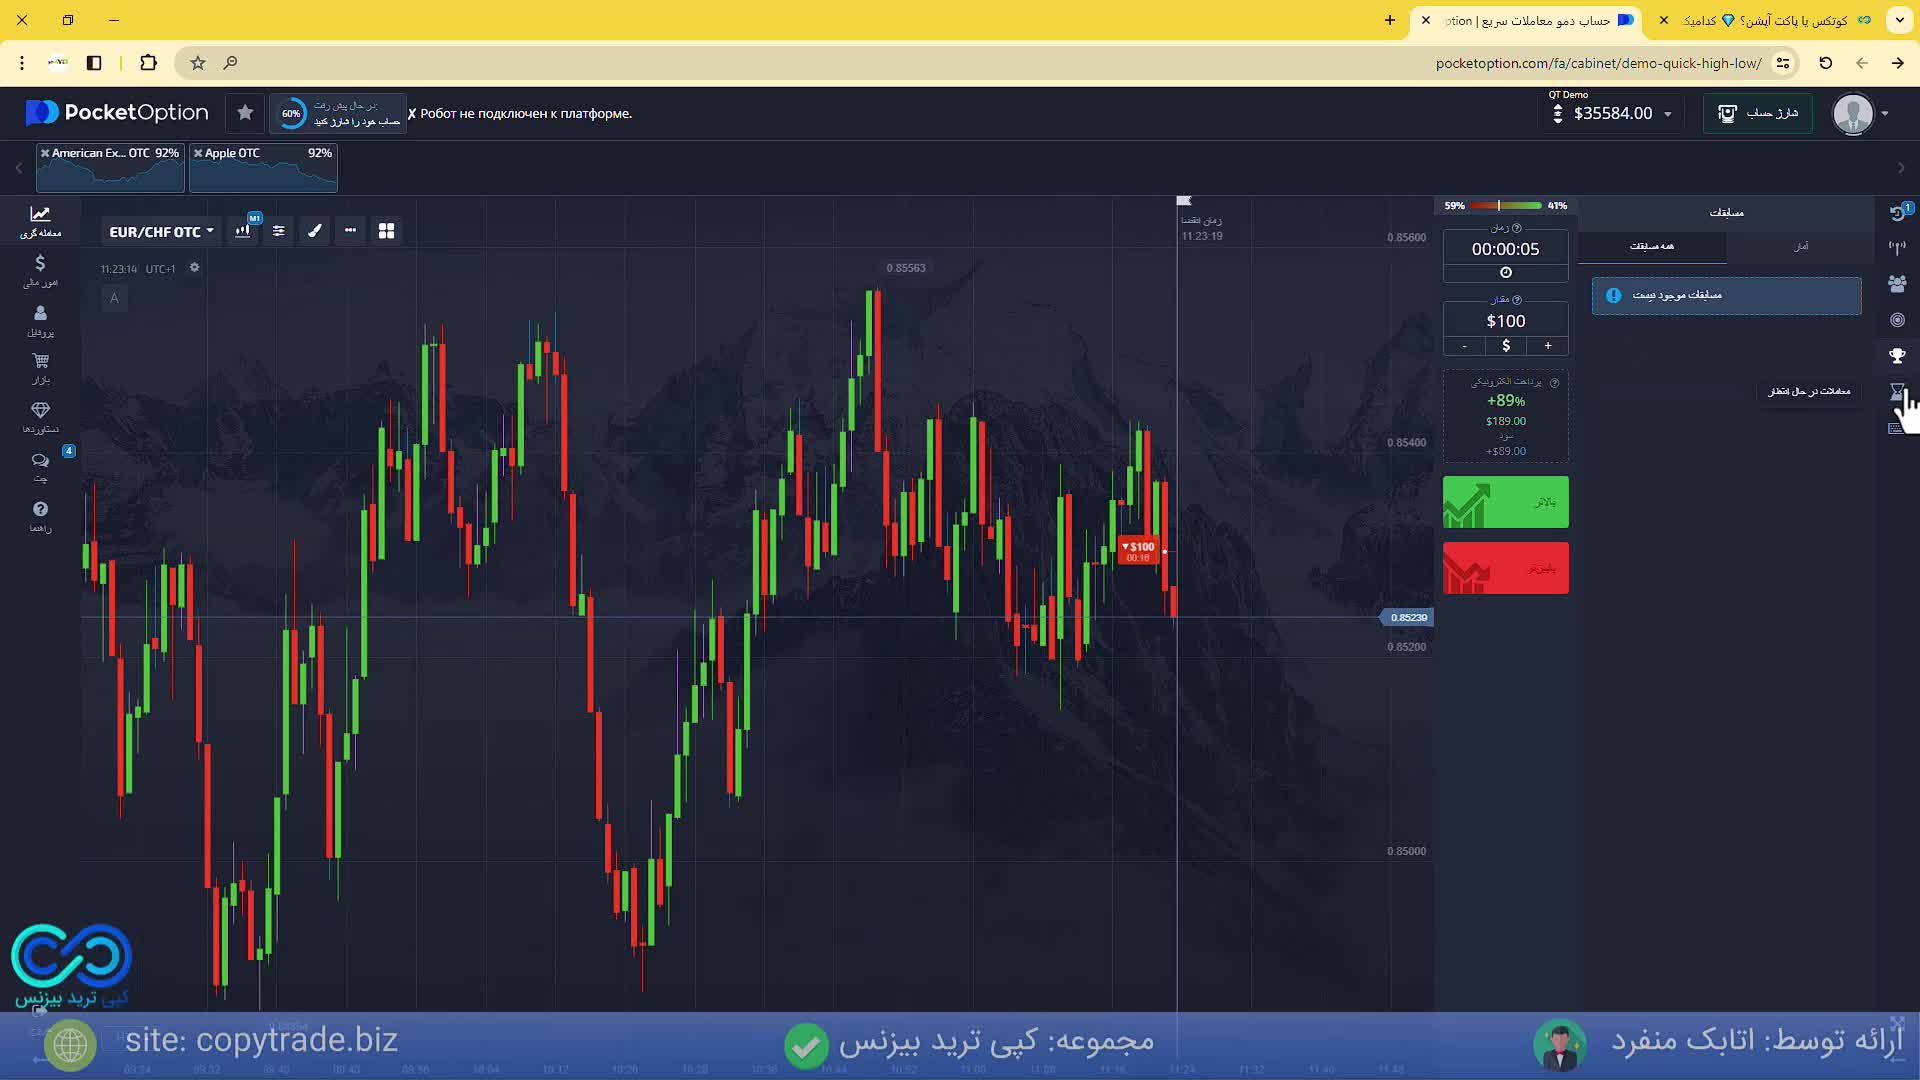The width and height of the screenshot is (1920, 1080).
Task: Open signals antenna icon
Action: 1897,247
